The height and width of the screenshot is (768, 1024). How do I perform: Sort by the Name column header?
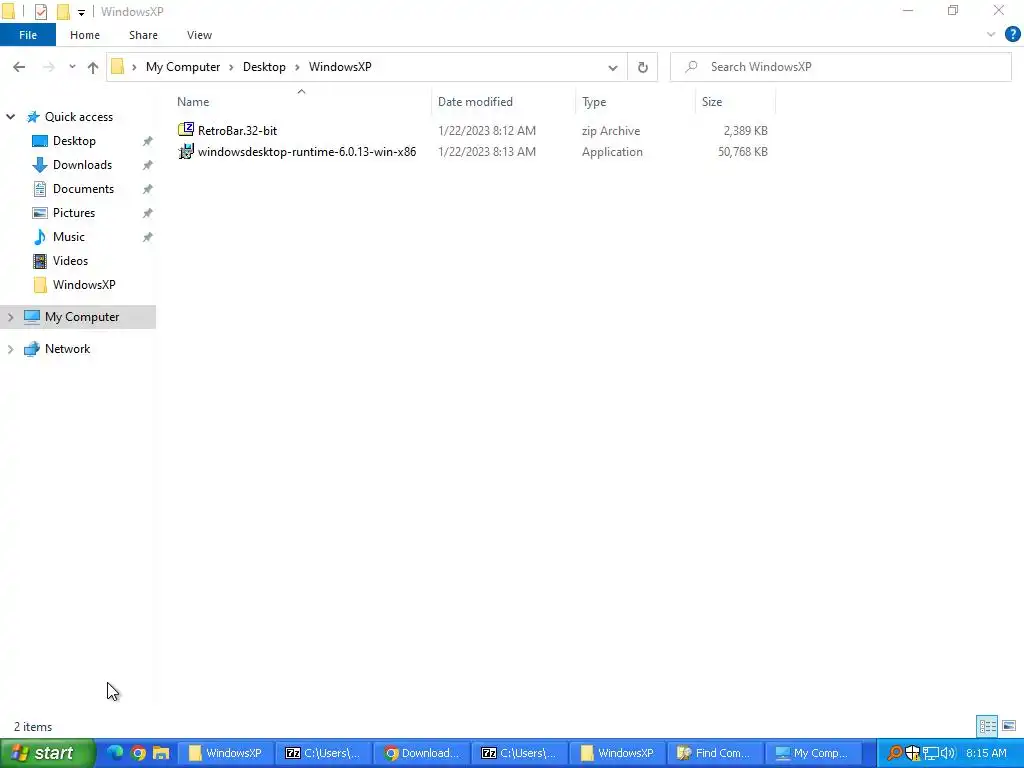pyautogui.click(x=302, y=102)
